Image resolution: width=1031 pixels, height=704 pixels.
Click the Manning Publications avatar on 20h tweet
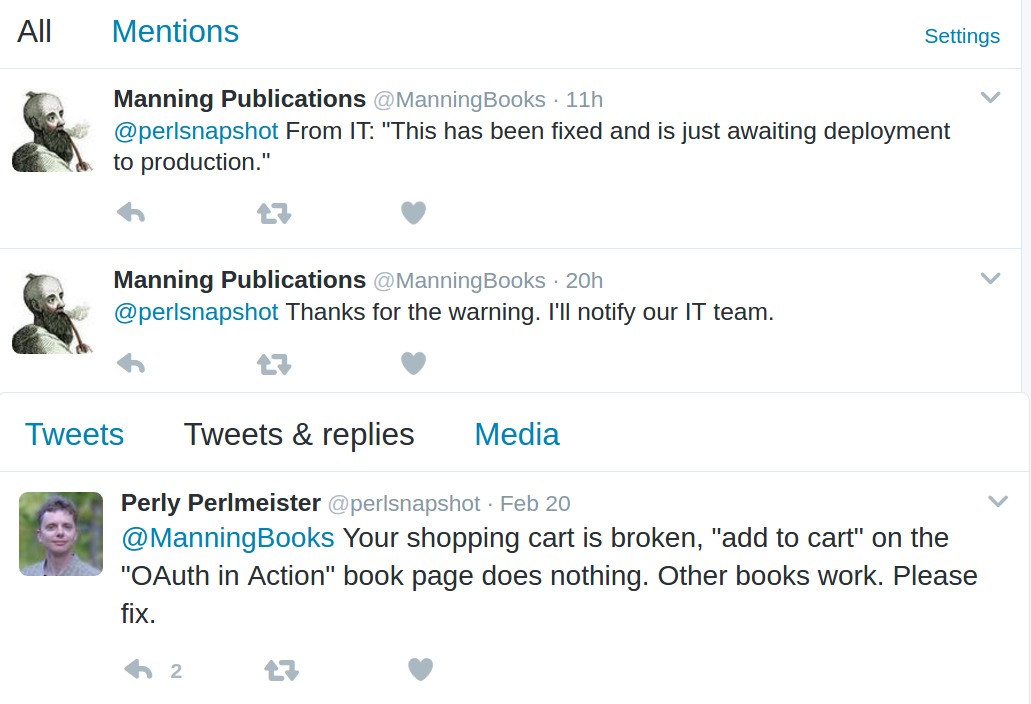pyautogui.click(x=52, y=312)
